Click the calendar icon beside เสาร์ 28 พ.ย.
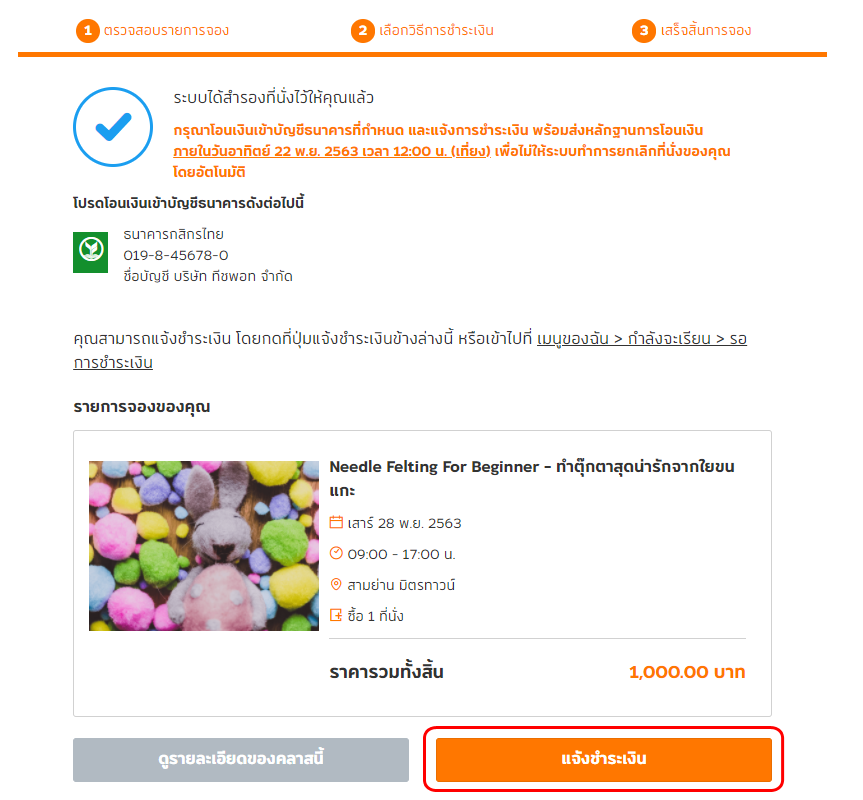Image resolution: width=863 pixels, height=800 pixels. pyautogui.click(x=336, y=522)
